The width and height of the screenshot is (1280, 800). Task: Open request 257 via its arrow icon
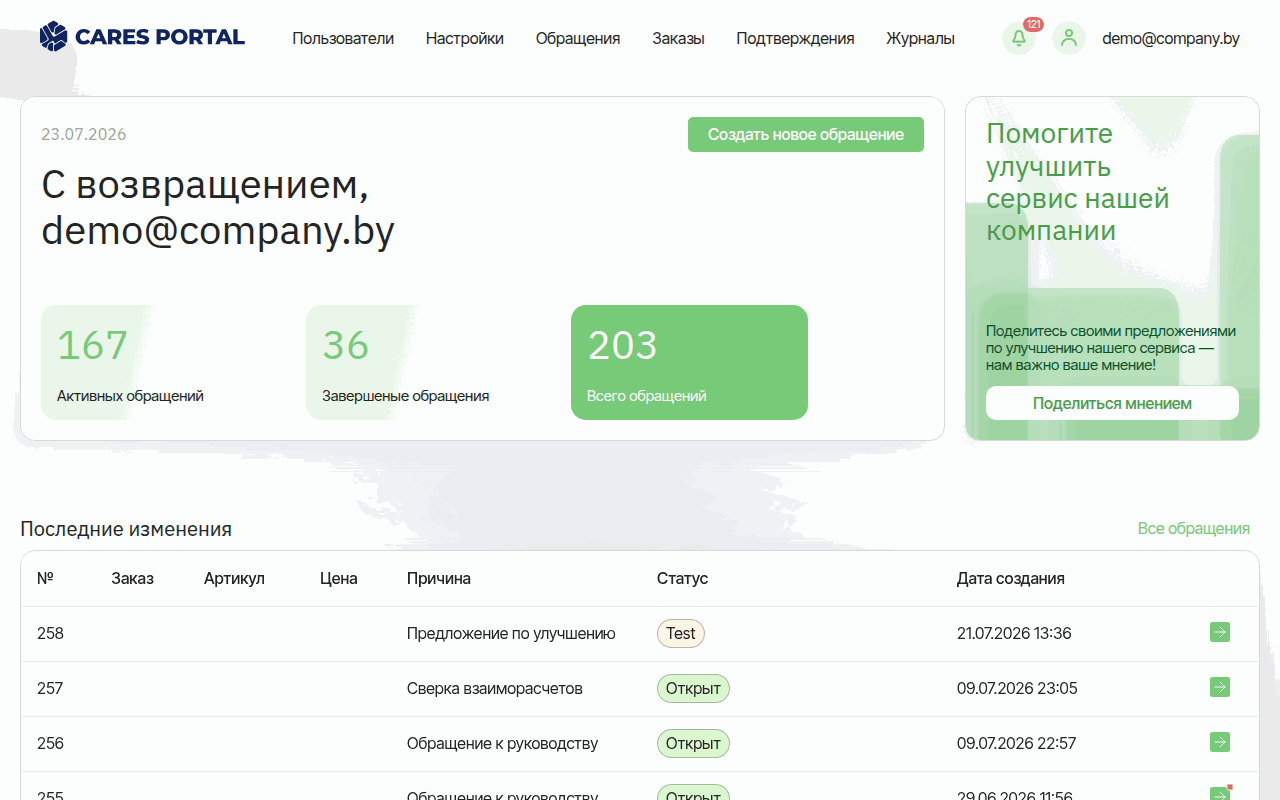coord(1220,687)
